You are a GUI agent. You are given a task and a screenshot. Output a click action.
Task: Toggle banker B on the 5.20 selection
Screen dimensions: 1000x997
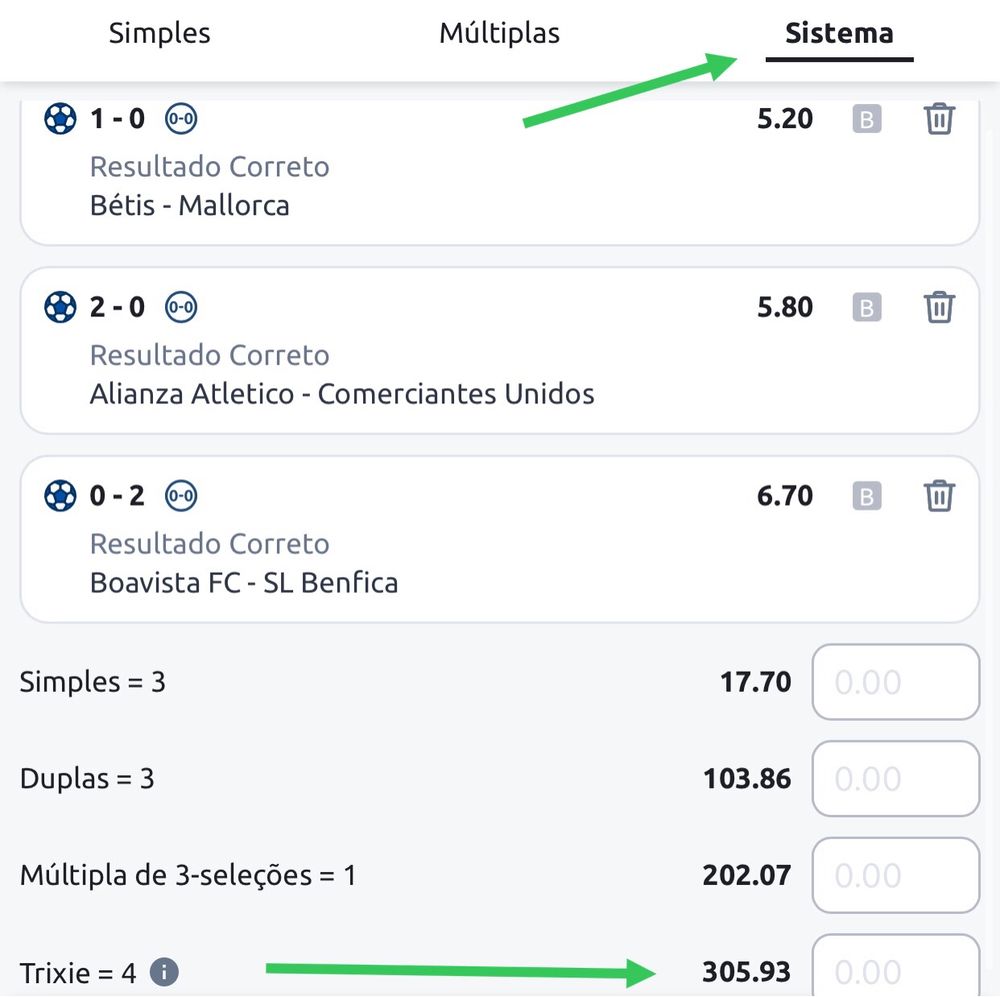pos(866,120)
